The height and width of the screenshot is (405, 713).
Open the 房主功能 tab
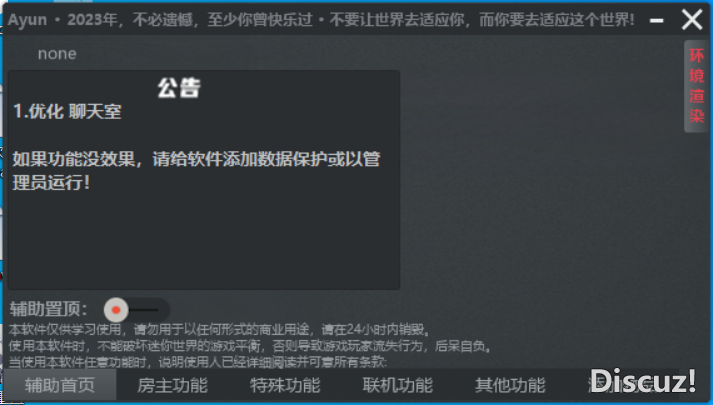172,385
